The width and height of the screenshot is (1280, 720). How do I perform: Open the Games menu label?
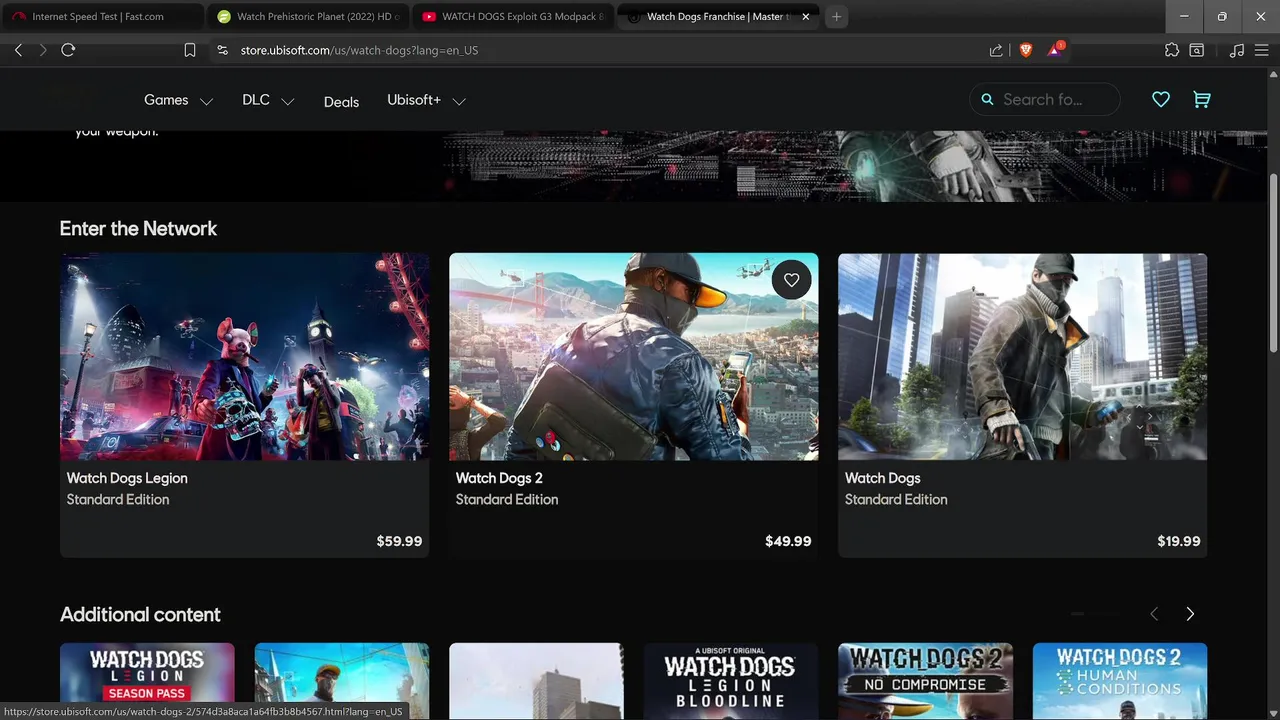point(166,100)
